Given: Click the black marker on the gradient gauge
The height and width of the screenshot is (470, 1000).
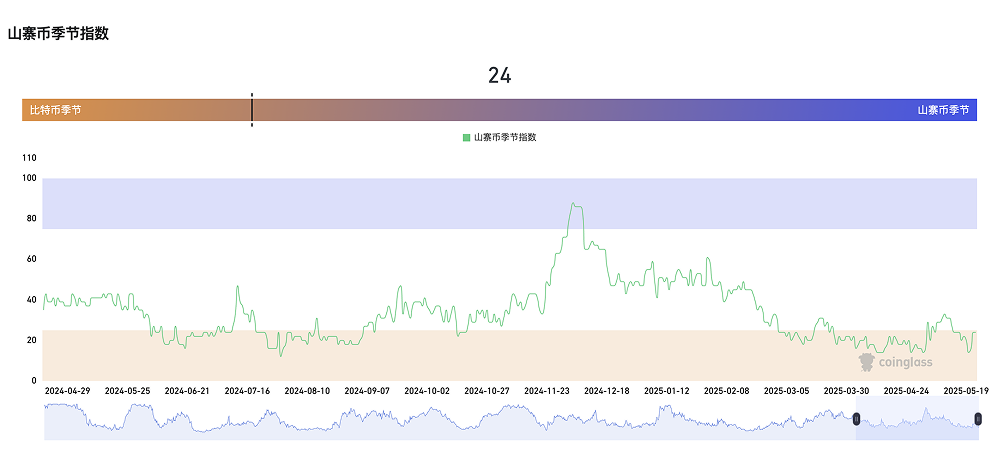Looking at the screenshot, I should tap(252, 110).
